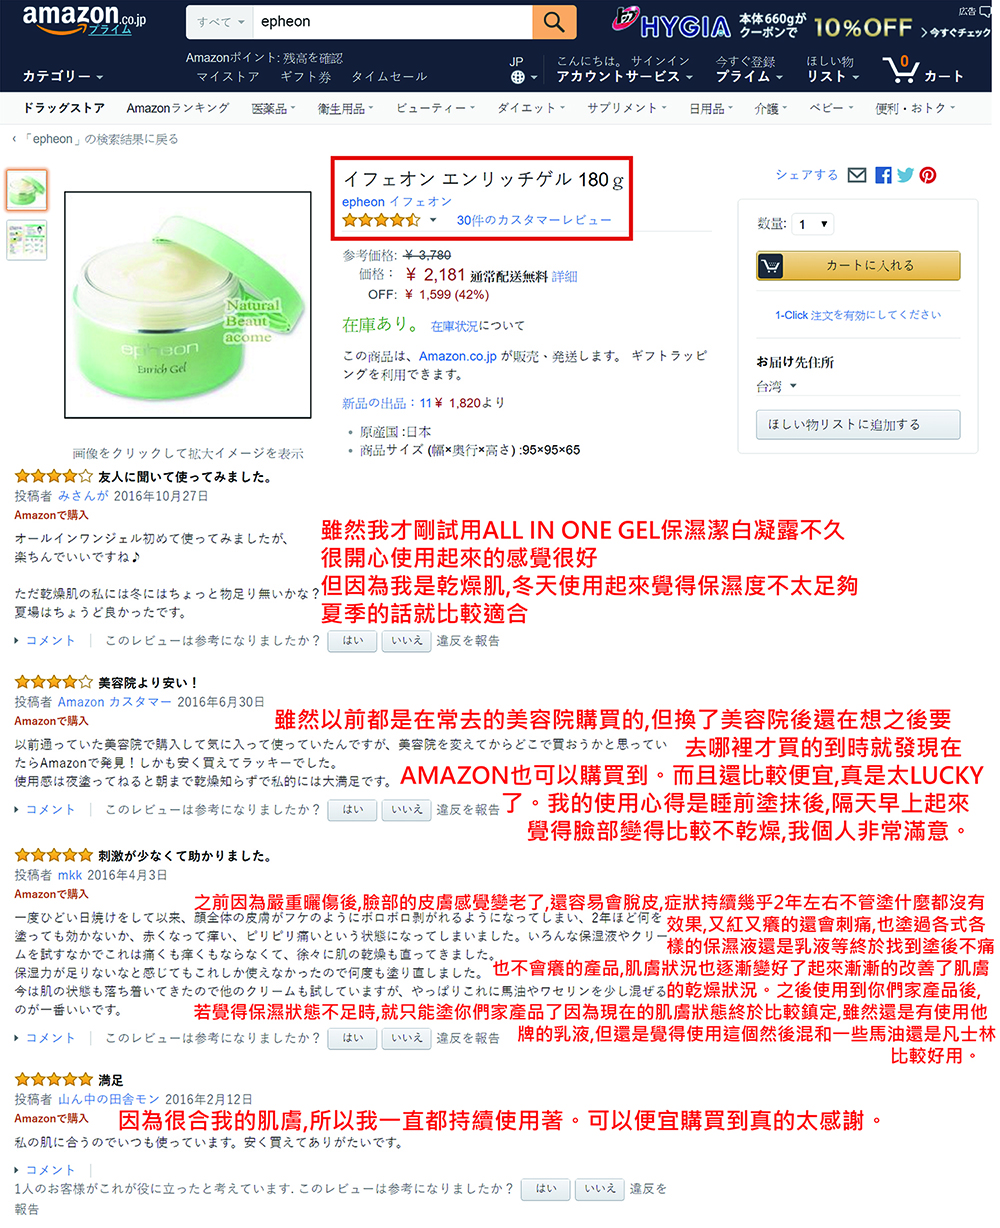Share product on Pinterest icon

click(x=928, y=175)
